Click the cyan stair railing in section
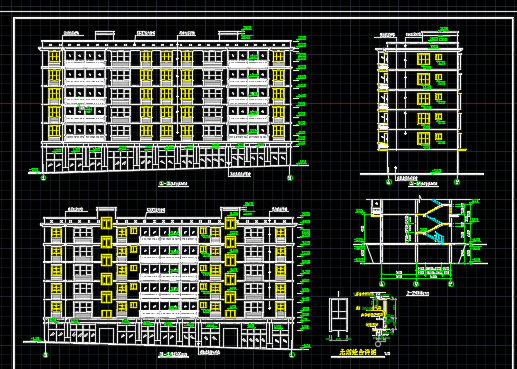 [x=439, y=239]
